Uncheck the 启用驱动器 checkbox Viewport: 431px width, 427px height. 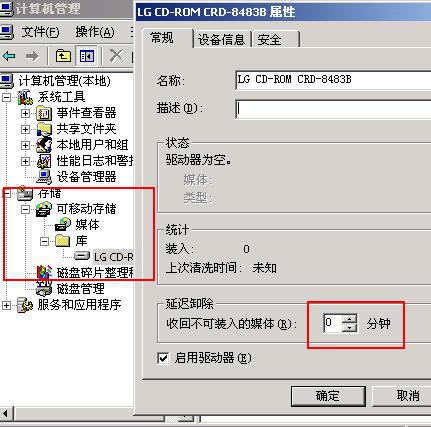pyautogui.click(x=163, y=358)
